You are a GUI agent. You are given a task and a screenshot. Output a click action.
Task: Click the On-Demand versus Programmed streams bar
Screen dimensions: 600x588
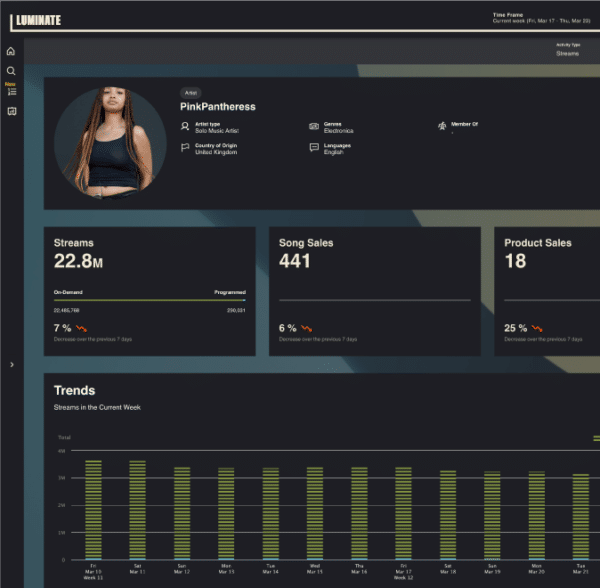149,300
